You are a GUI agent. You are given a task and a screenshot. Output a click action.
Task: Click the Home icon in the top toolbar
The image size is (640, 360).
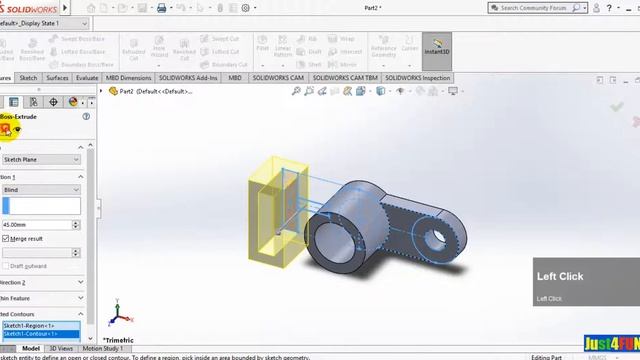(x=91, y=8)
